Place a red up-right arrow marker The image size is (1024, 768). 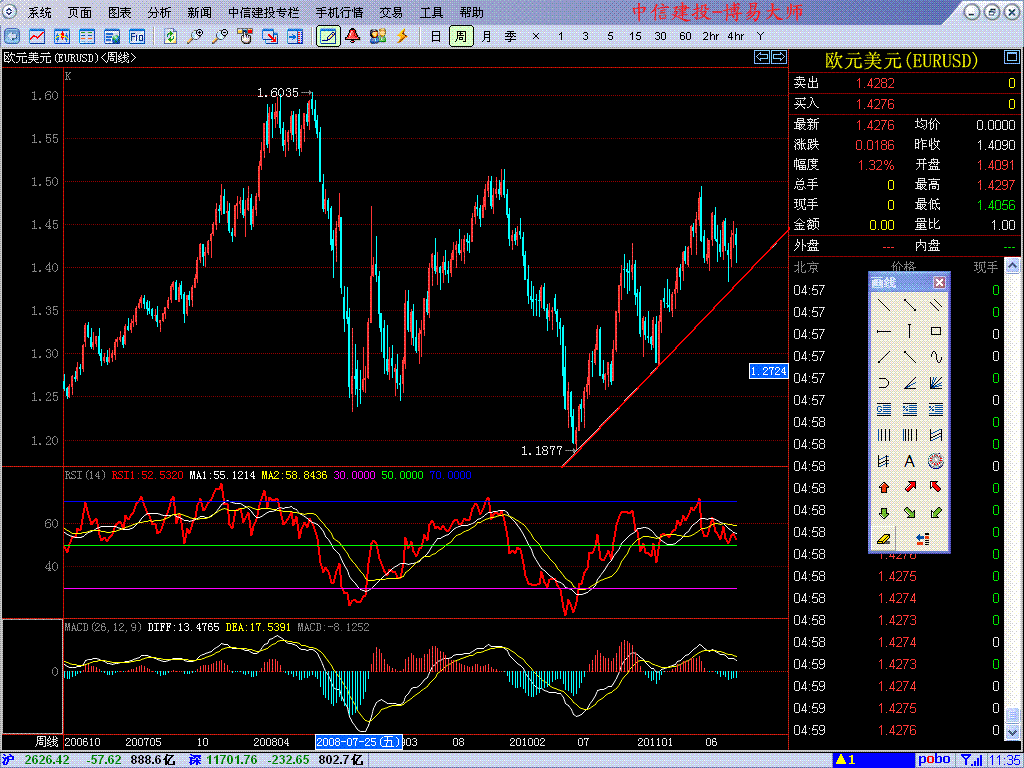tap(909, 488)
